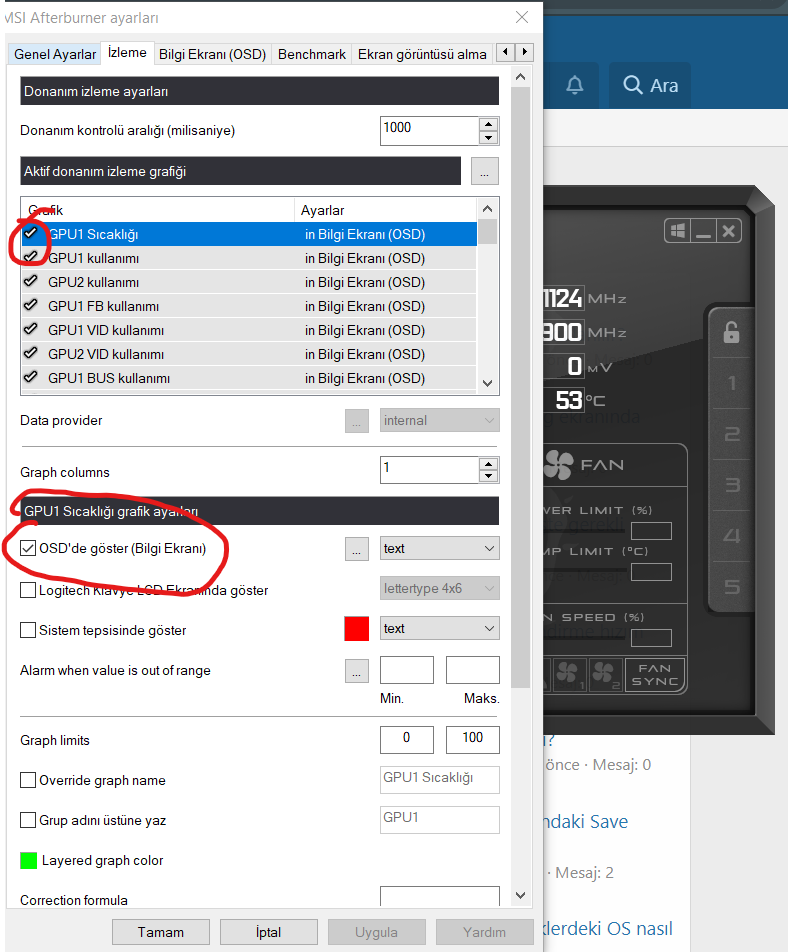This screenshot has height=952, width=788.
Task: Increase the Graph columns value
Action: point(489,464)
